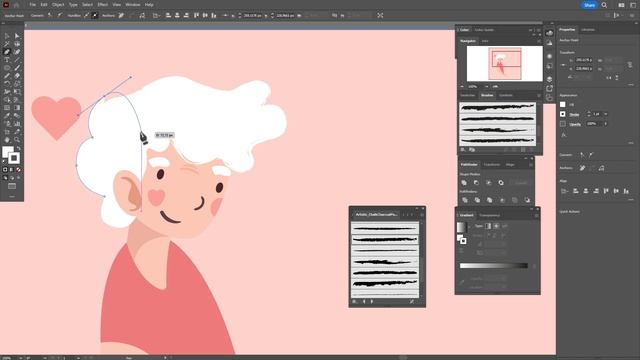The image size is (640, 360).
Task: Click the gradient slider bar
Action: point(494,266)
